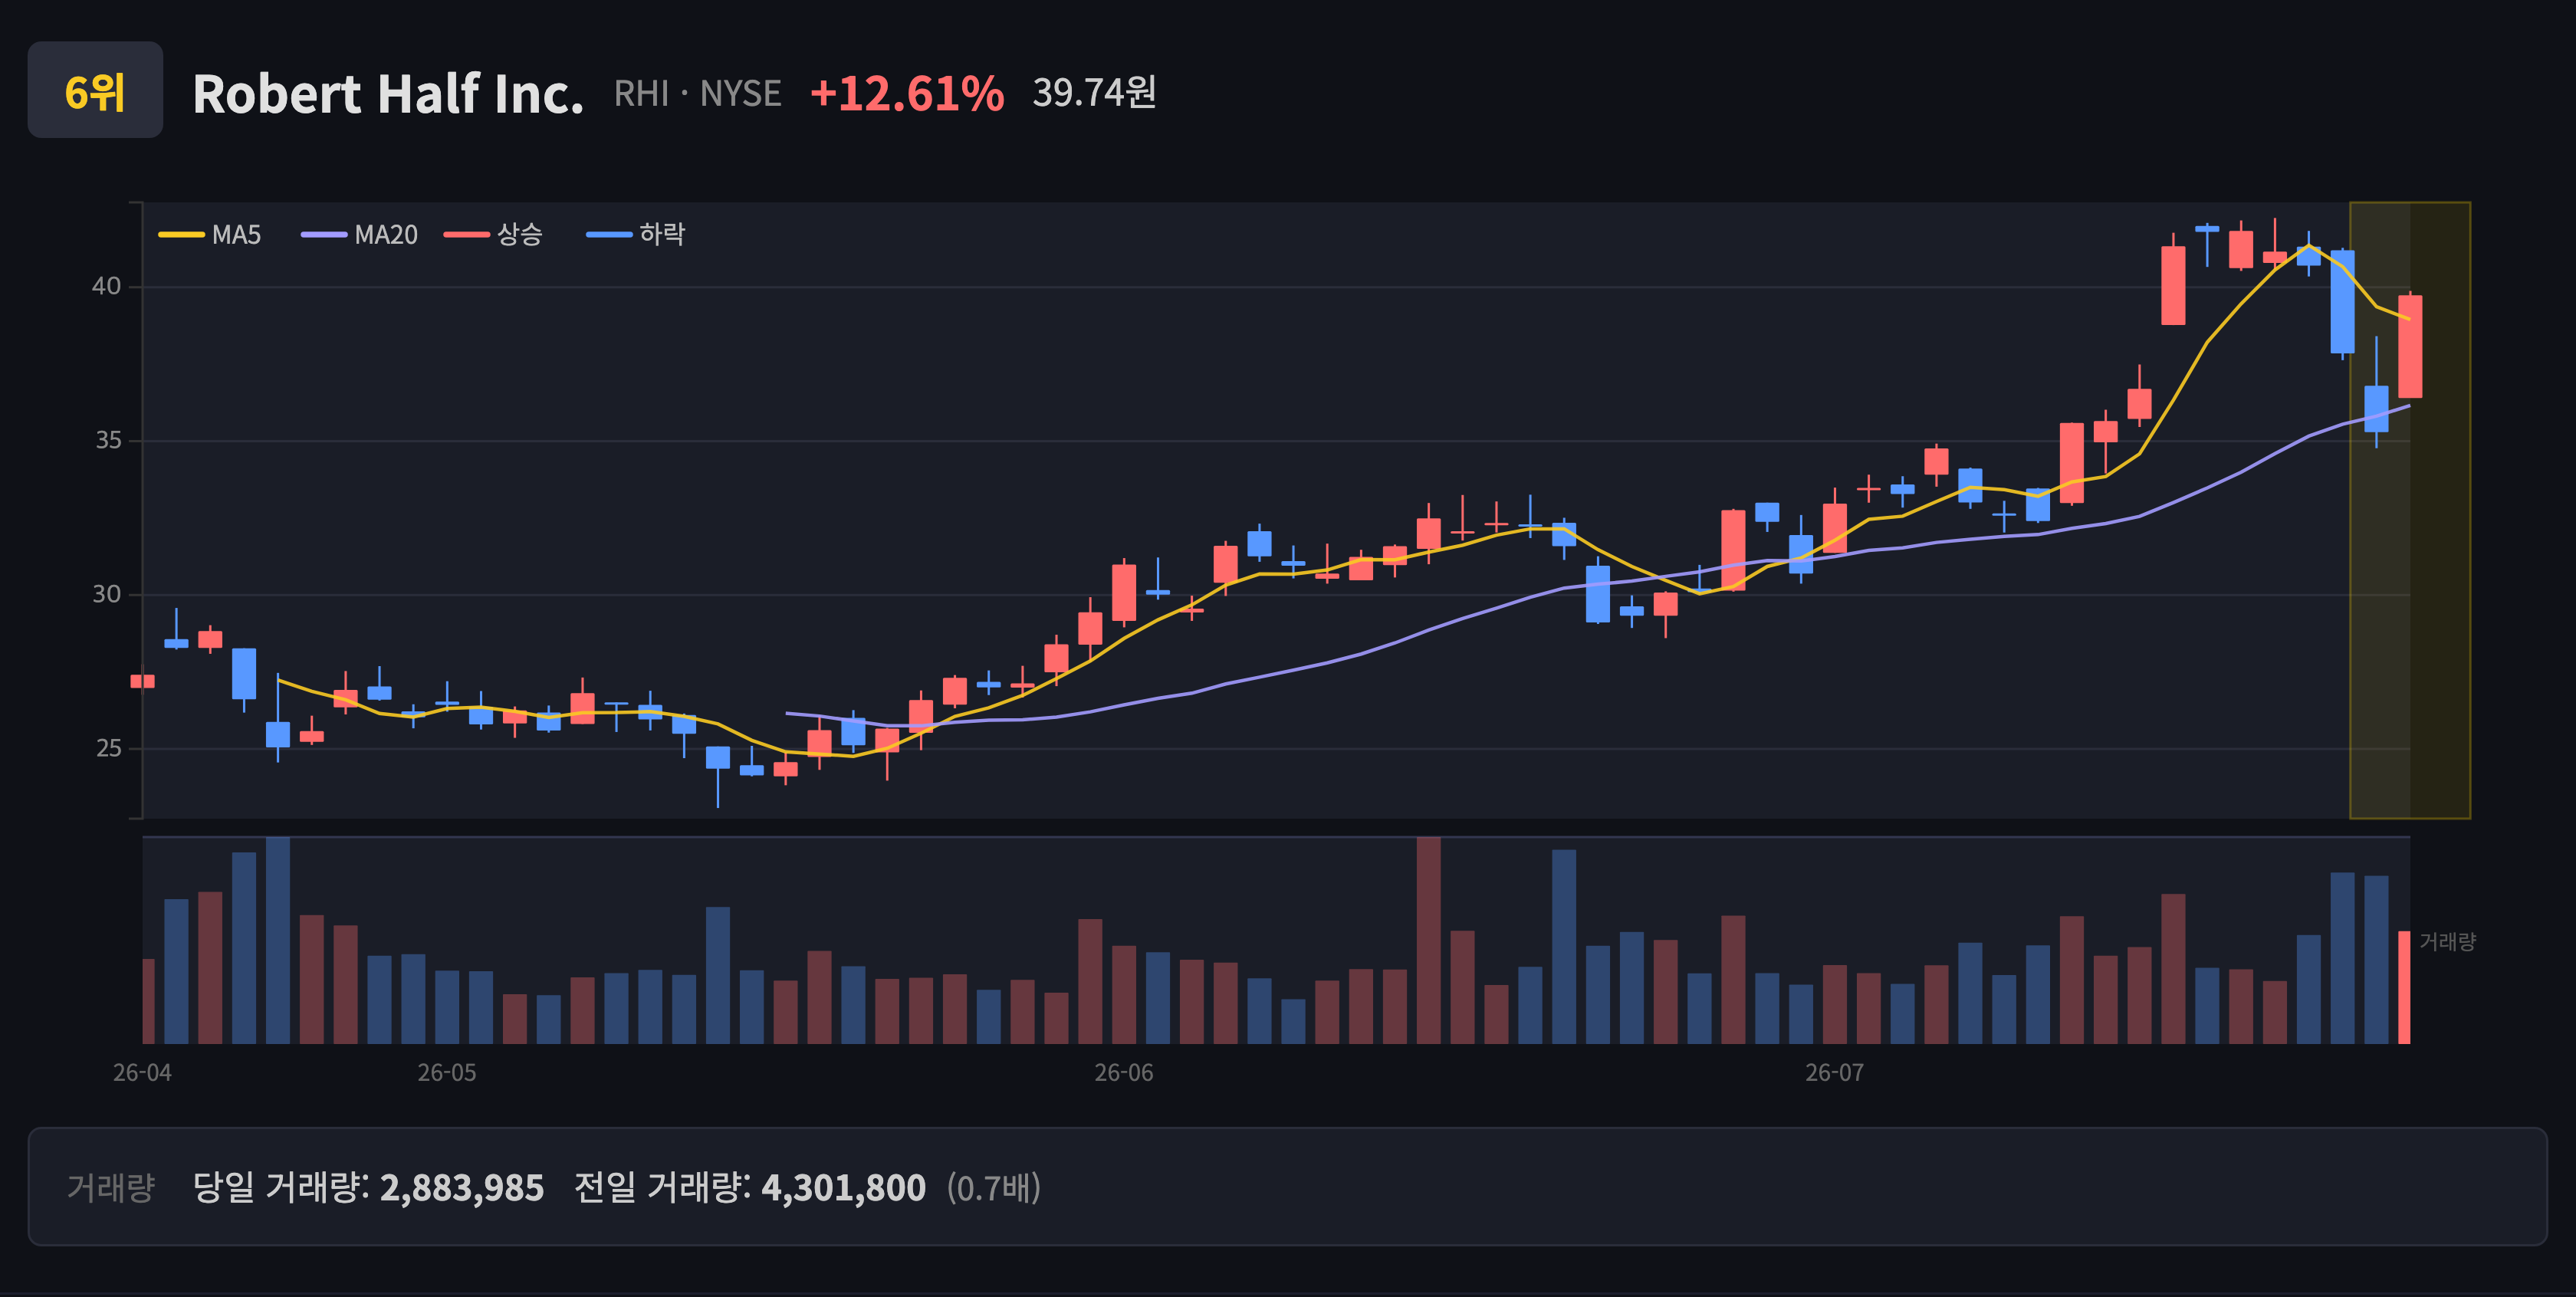Click the 26-06 x-axis date label
2576x1297 pixels.
click(x=1124, y=1073)
